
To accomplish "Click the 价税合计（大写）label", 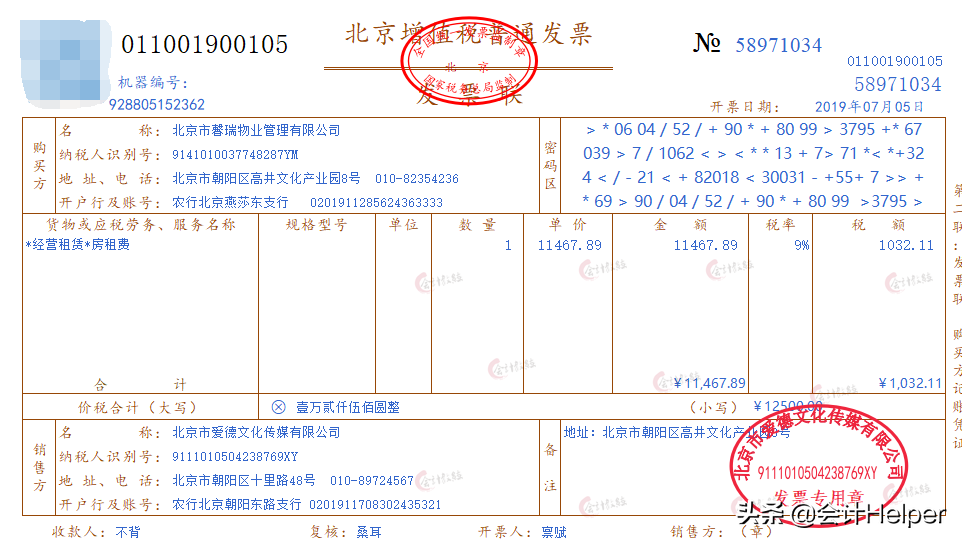I will (x=137, y=408).
